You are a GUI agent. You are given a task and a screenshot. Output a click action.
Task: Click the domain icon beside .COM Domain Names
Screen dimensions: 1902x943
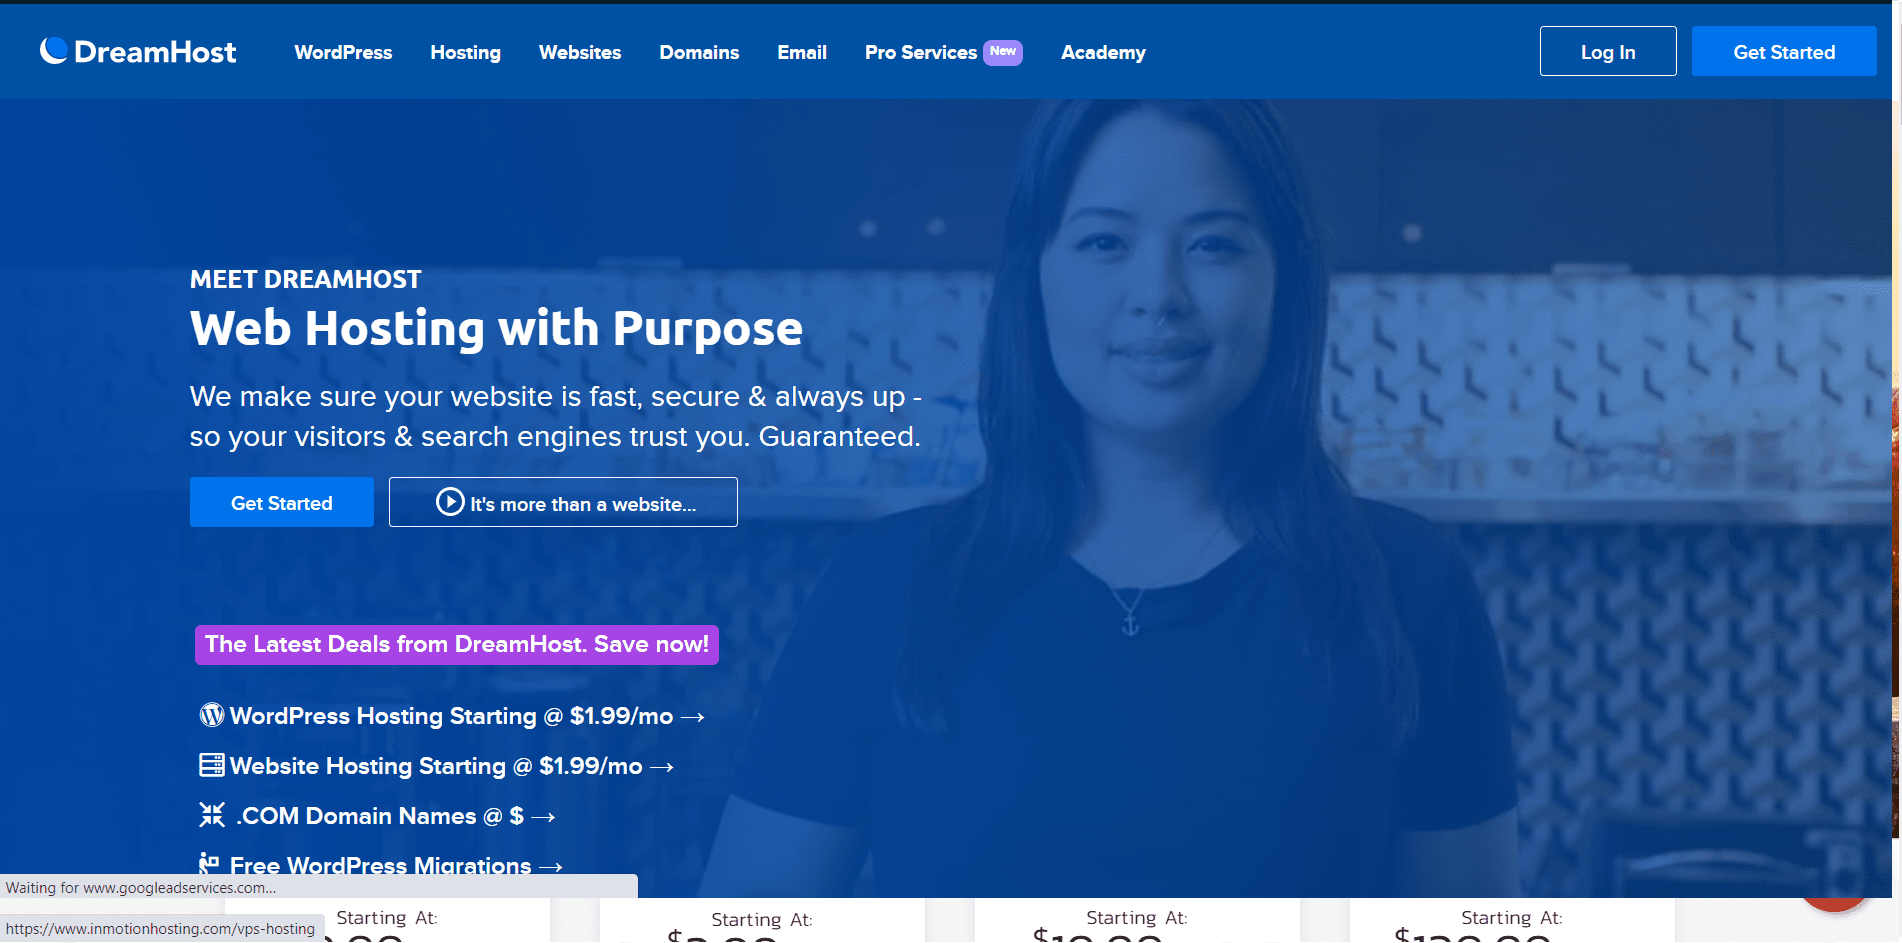[211, 815]
